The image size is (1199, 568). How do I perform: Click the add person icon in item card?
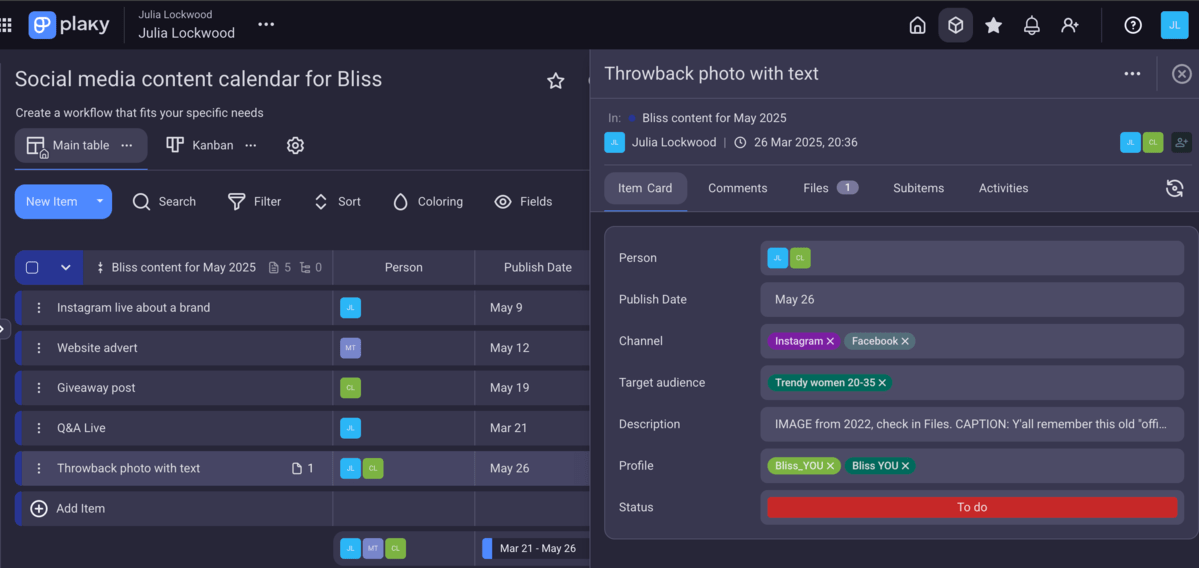tap(1181, 142)
